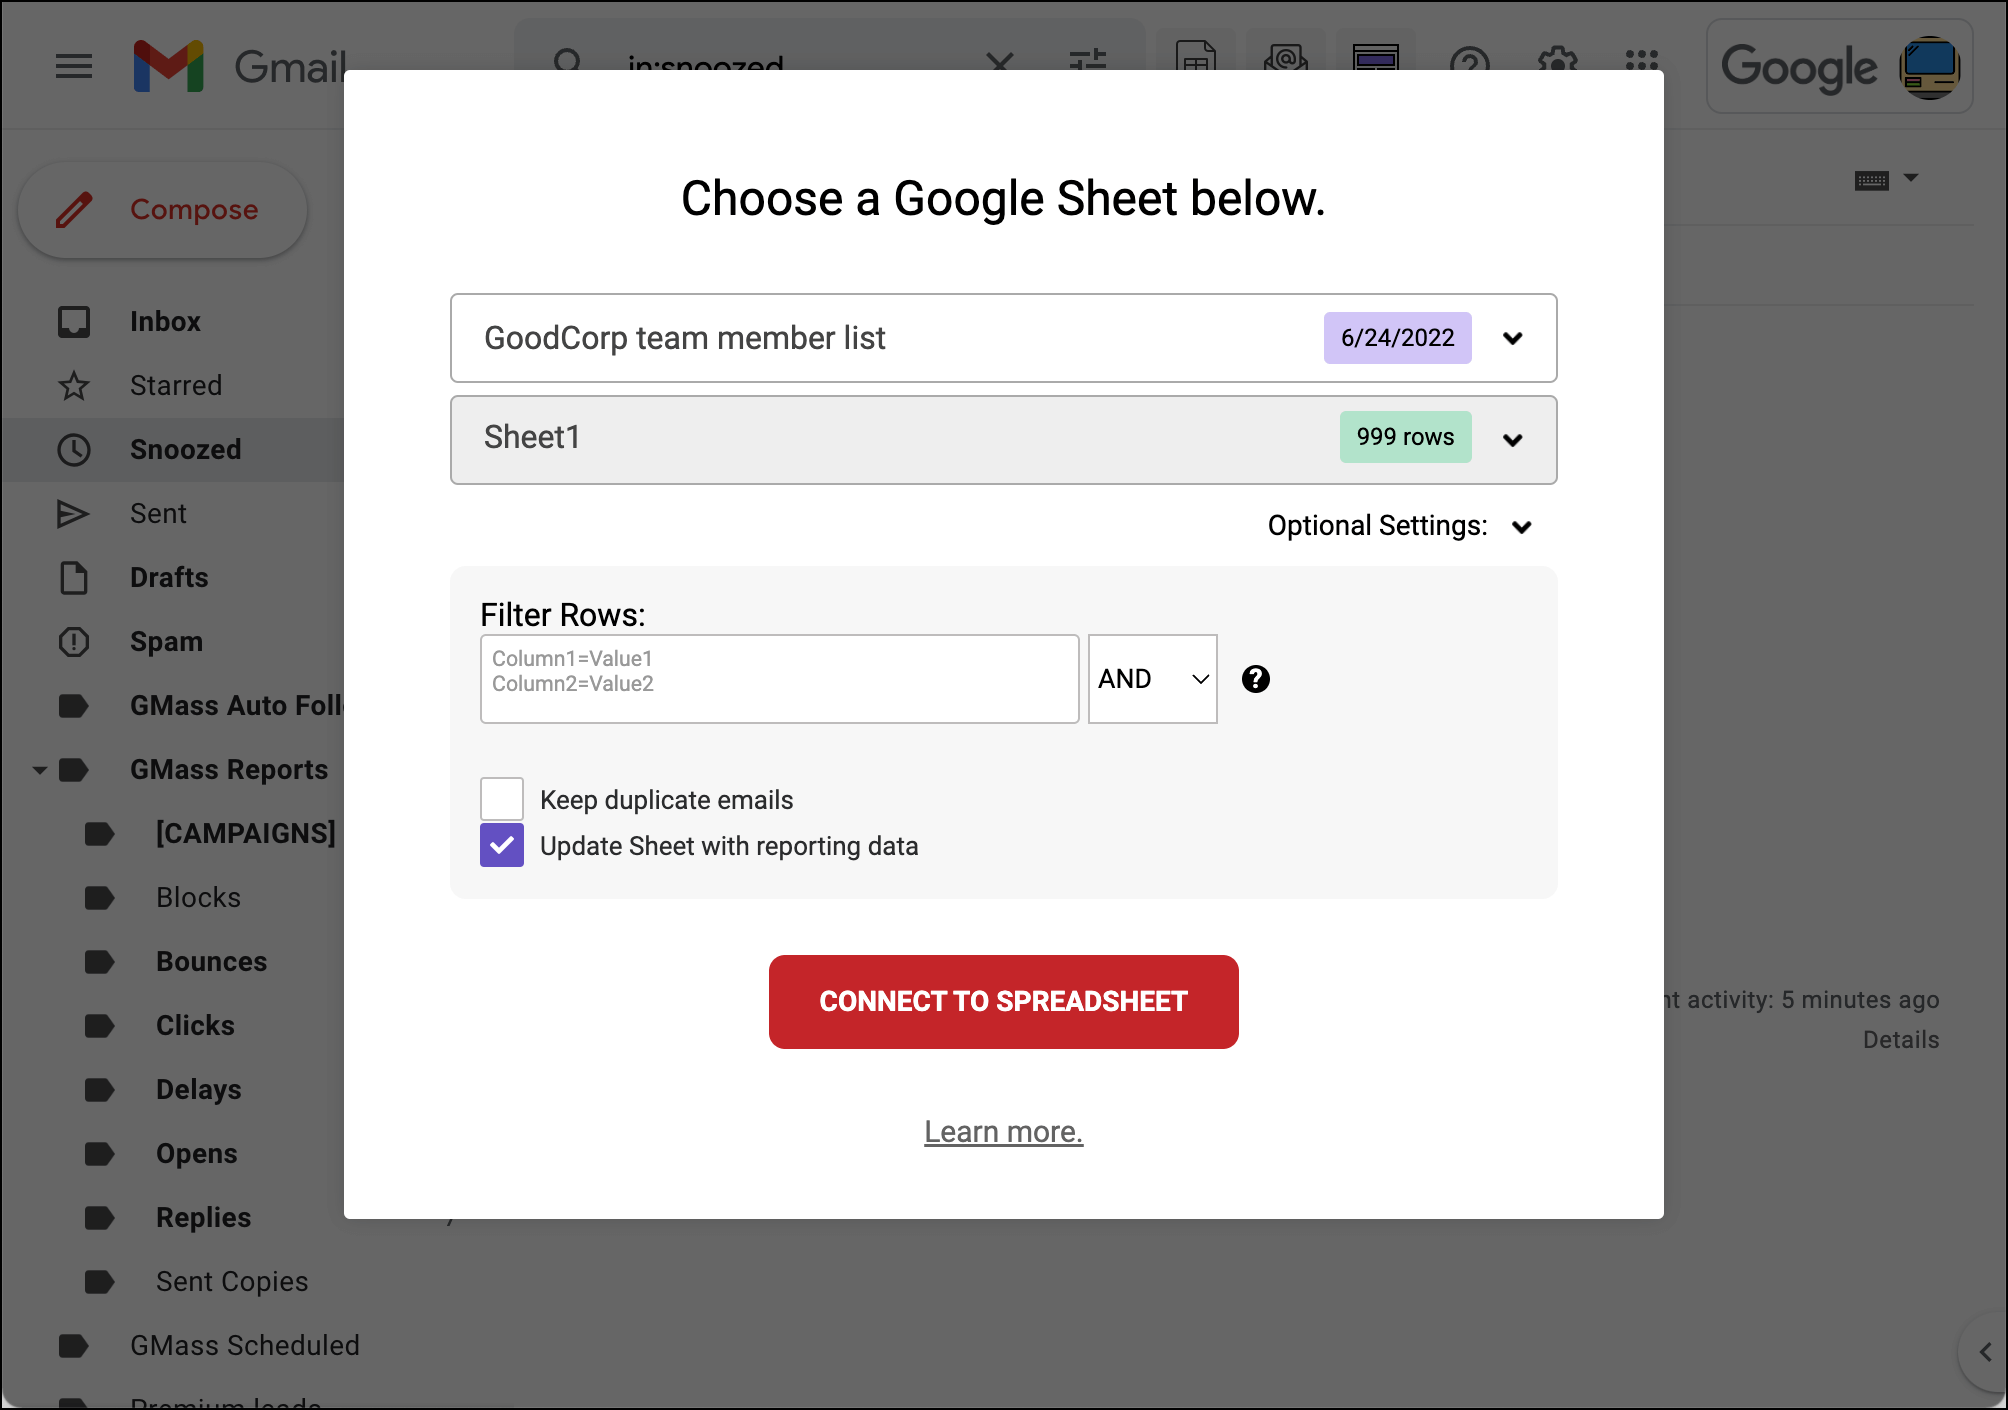This screenshot has height=1410, width=2008.
Task: Expand the side panel arrow at bottom right
Action: coord(1985,1352)
